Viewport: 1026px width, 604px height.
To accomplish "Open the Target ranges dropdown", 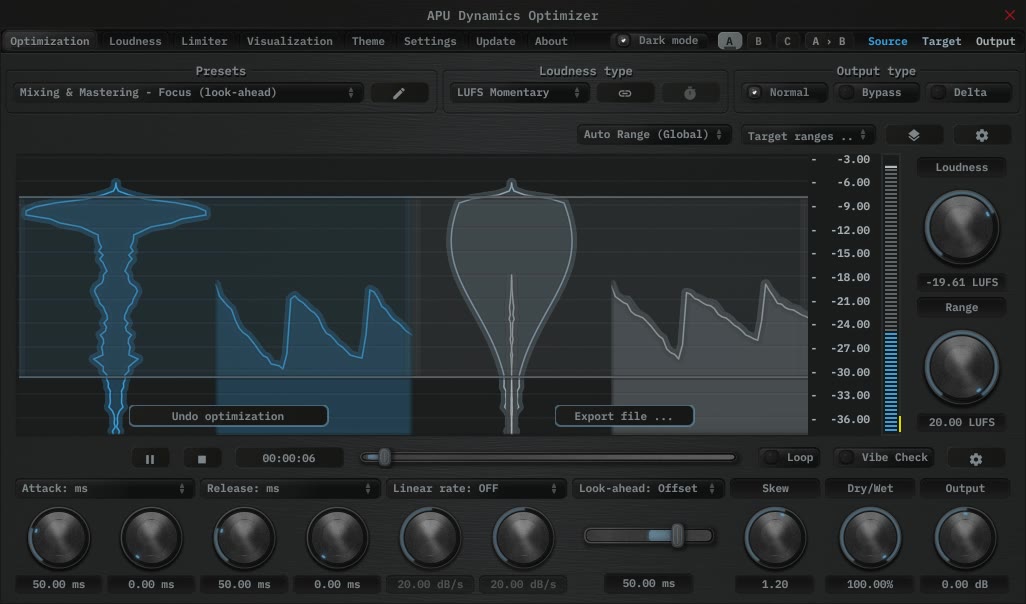I will pos(807,135).
